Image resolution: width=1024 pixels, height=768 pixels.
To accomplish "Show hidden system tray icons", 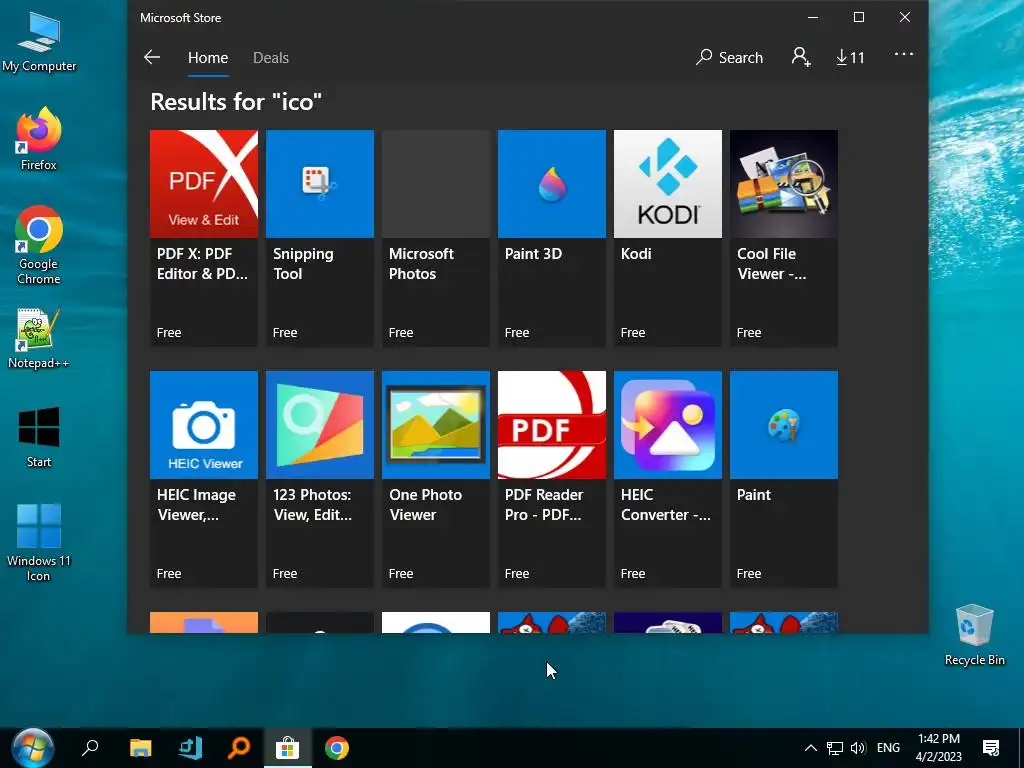I will (x=810, y=748).
